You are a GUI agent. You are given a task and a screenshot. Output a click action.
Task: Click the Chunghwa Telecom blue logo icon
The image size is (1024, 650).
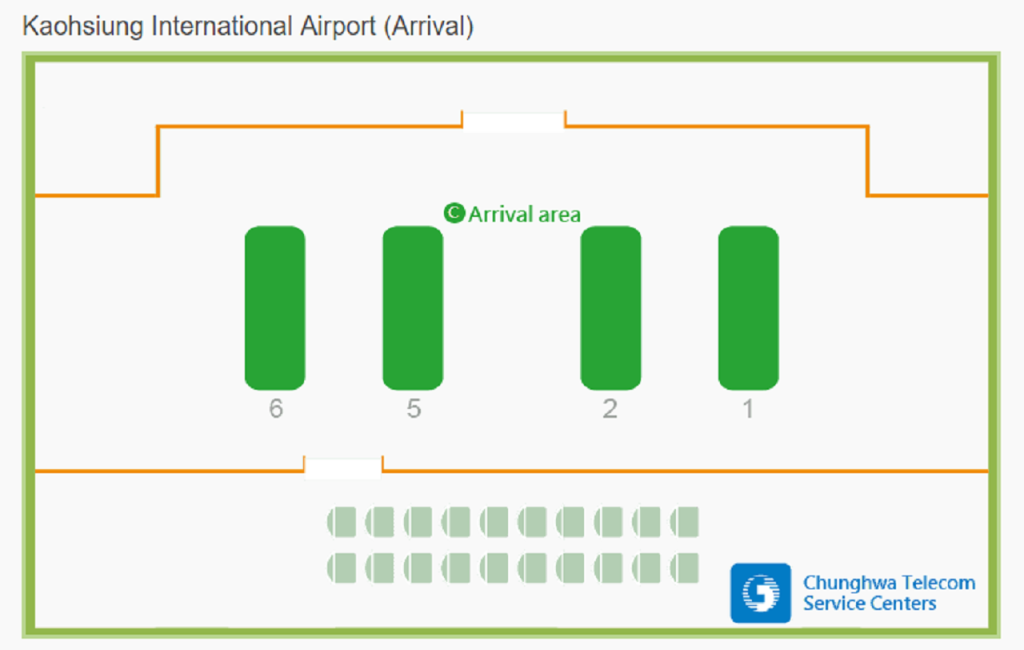(760, 593)
